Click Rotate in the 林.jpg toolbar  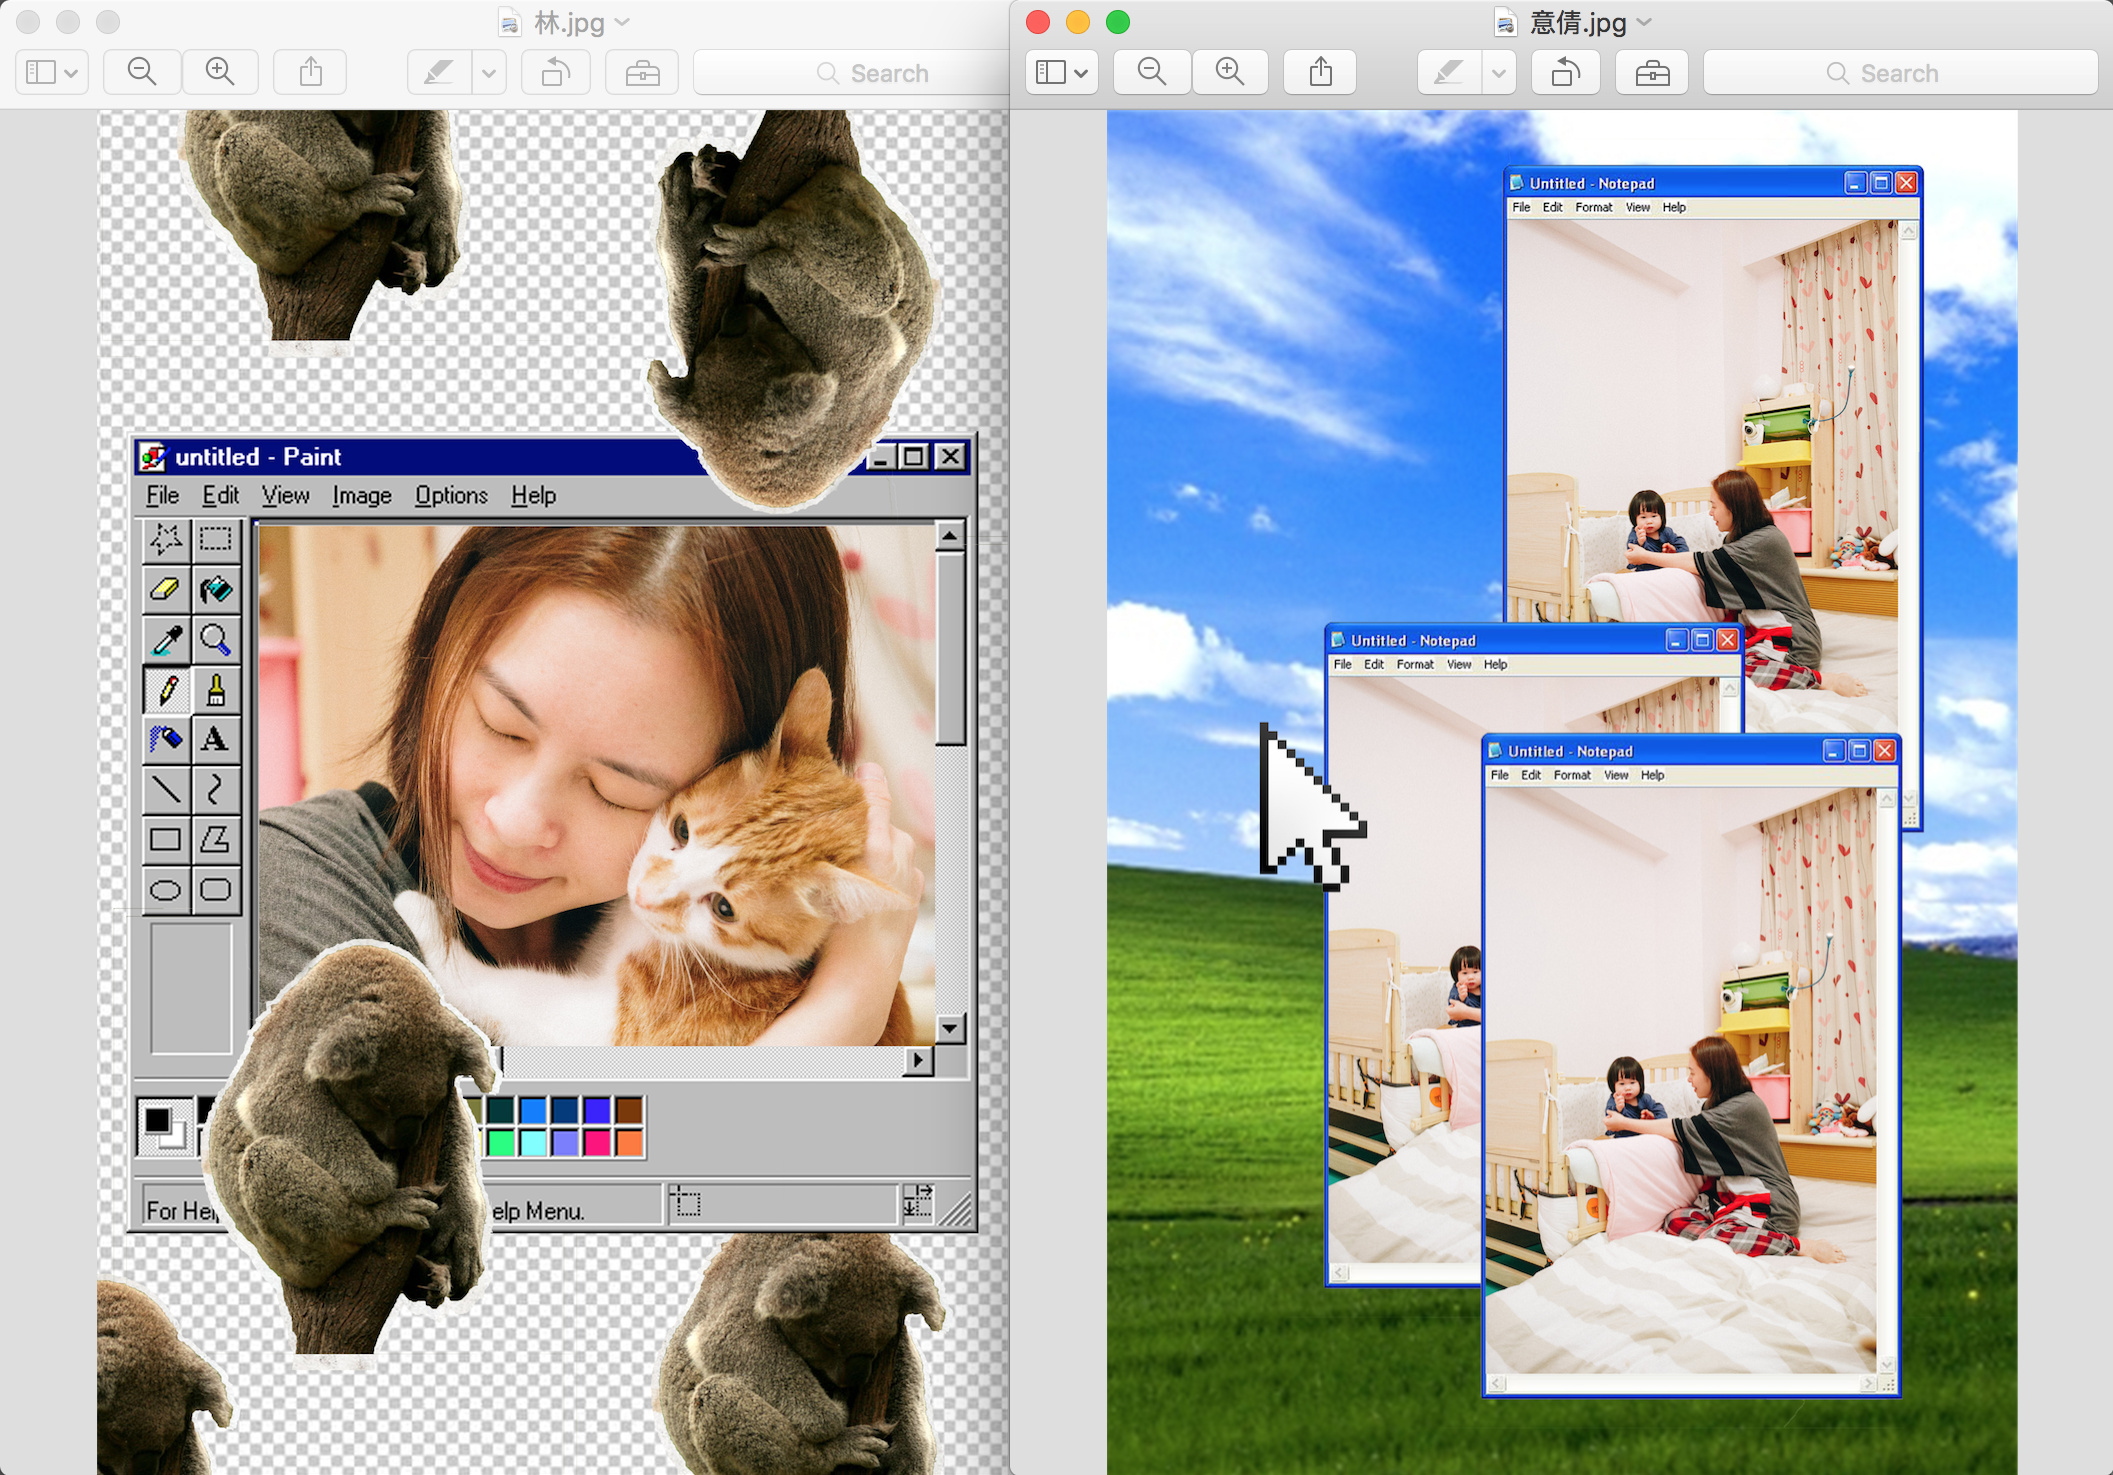555,72
